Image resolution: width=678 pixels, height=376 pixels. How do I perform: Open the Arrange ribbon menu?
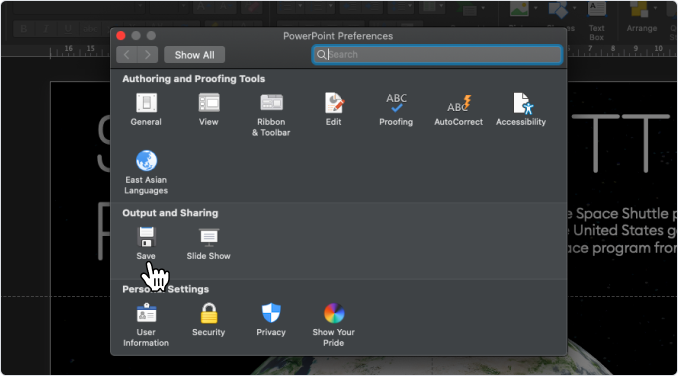tap(642, 18)
